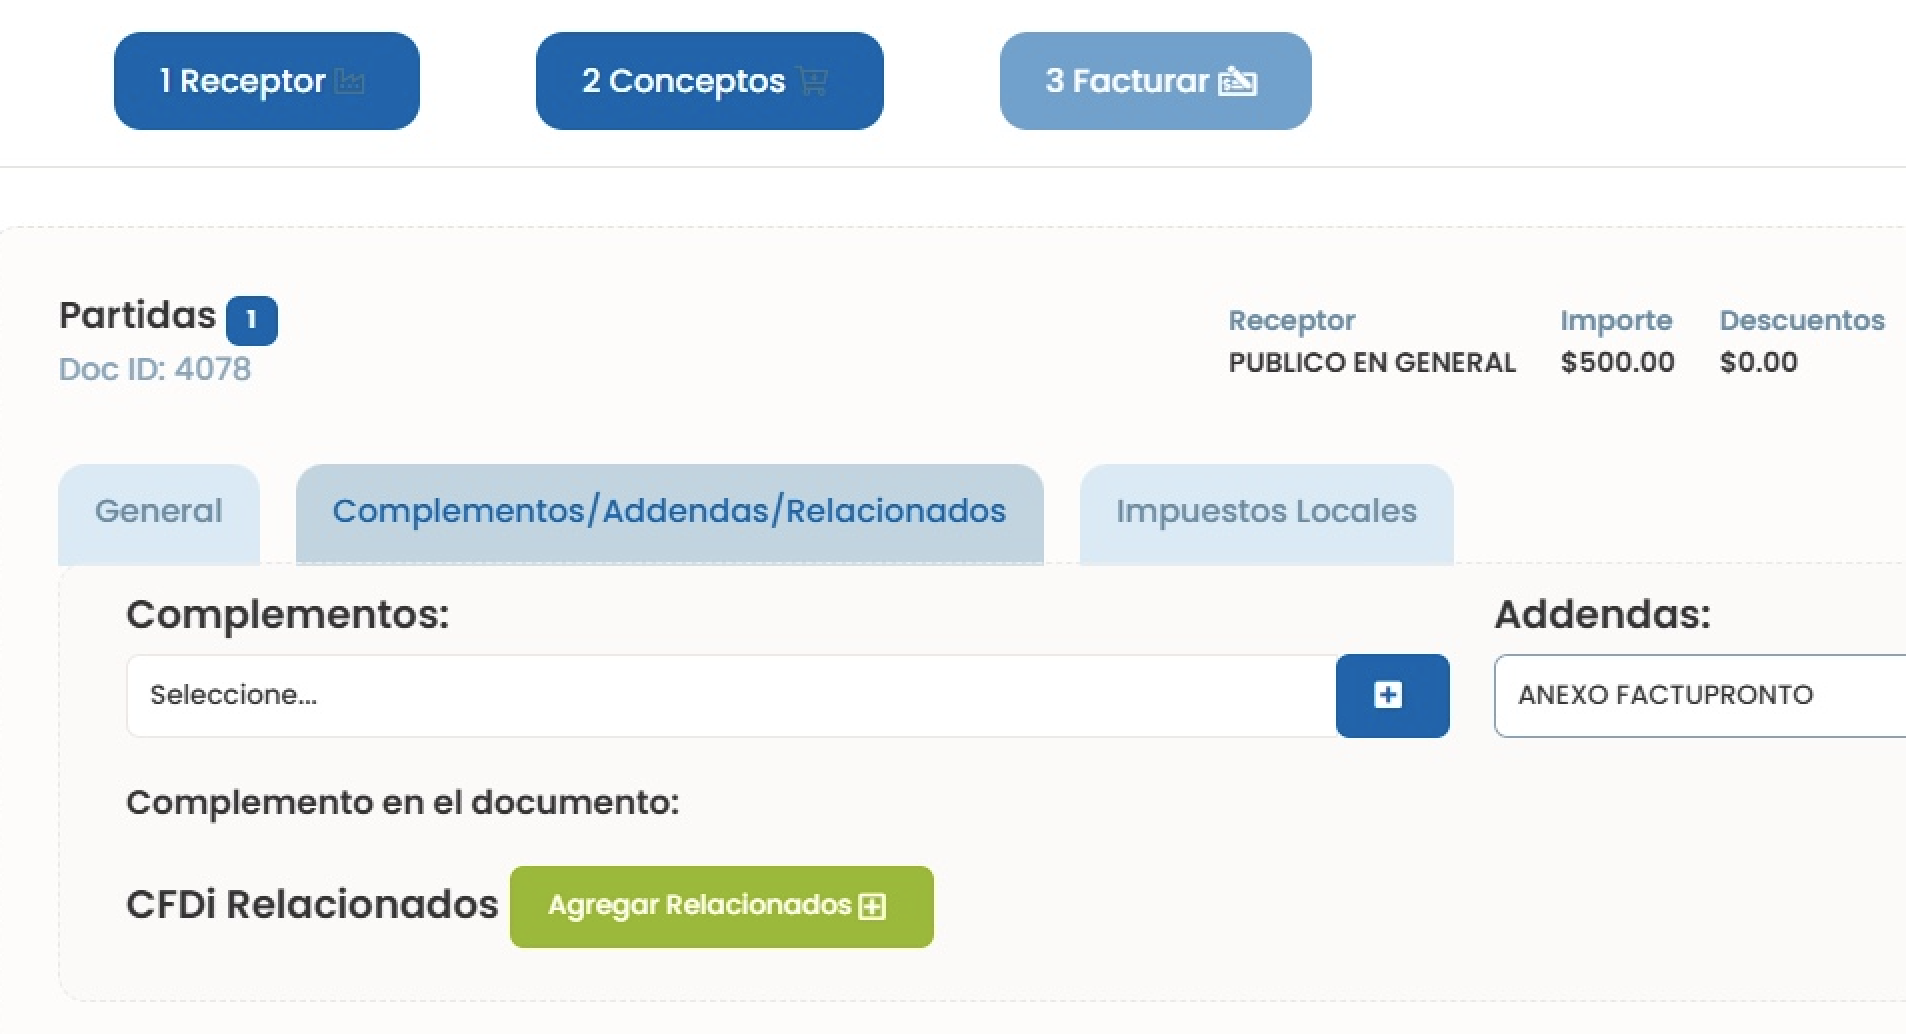Click the Receptor summary column label

(1291, 321)
